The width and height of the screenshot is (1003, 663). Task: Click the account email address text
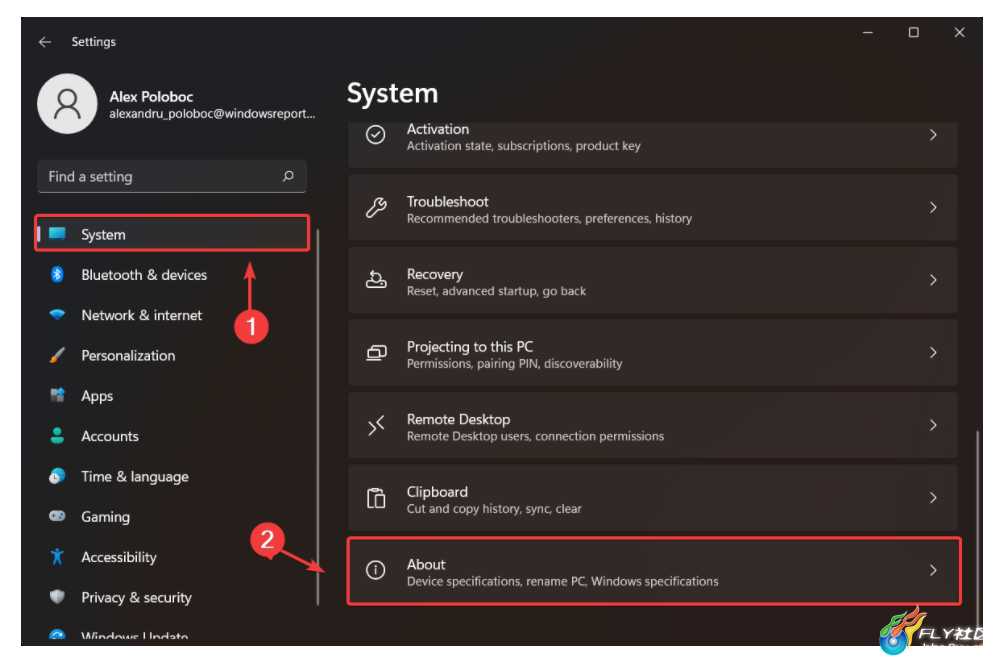point(212,114)
